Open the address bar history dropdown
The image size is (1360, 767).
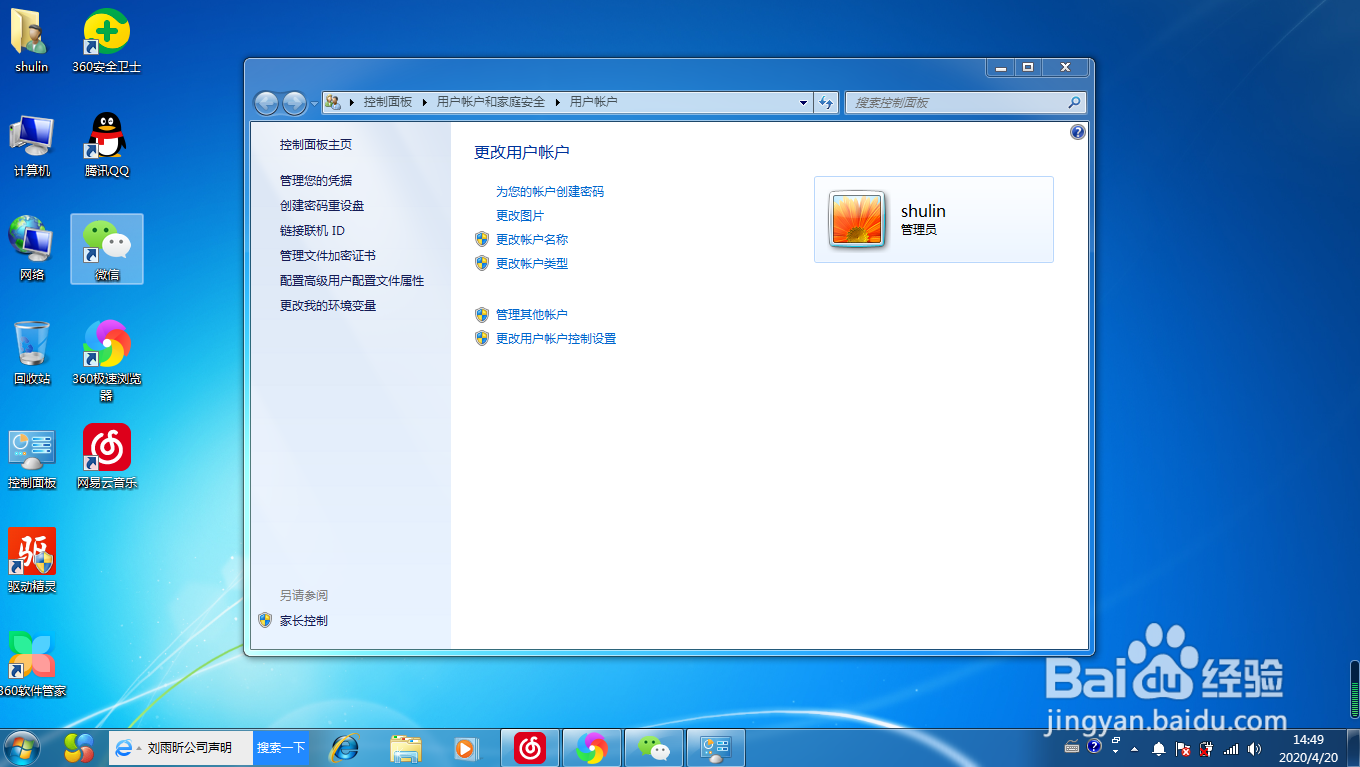[803, 102]
